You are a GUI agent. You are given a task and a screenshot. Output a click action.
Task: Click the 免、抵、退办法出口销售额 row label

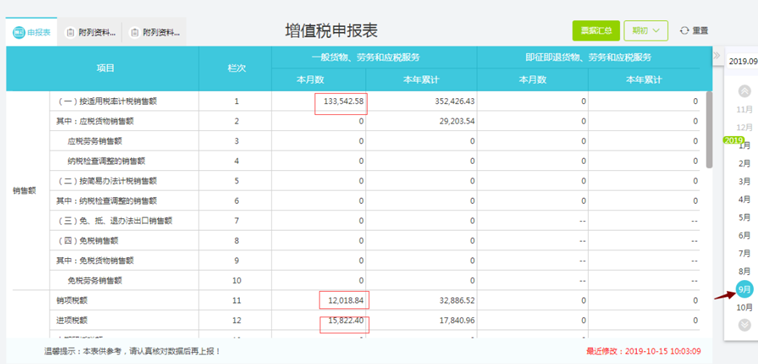point(115,221)
